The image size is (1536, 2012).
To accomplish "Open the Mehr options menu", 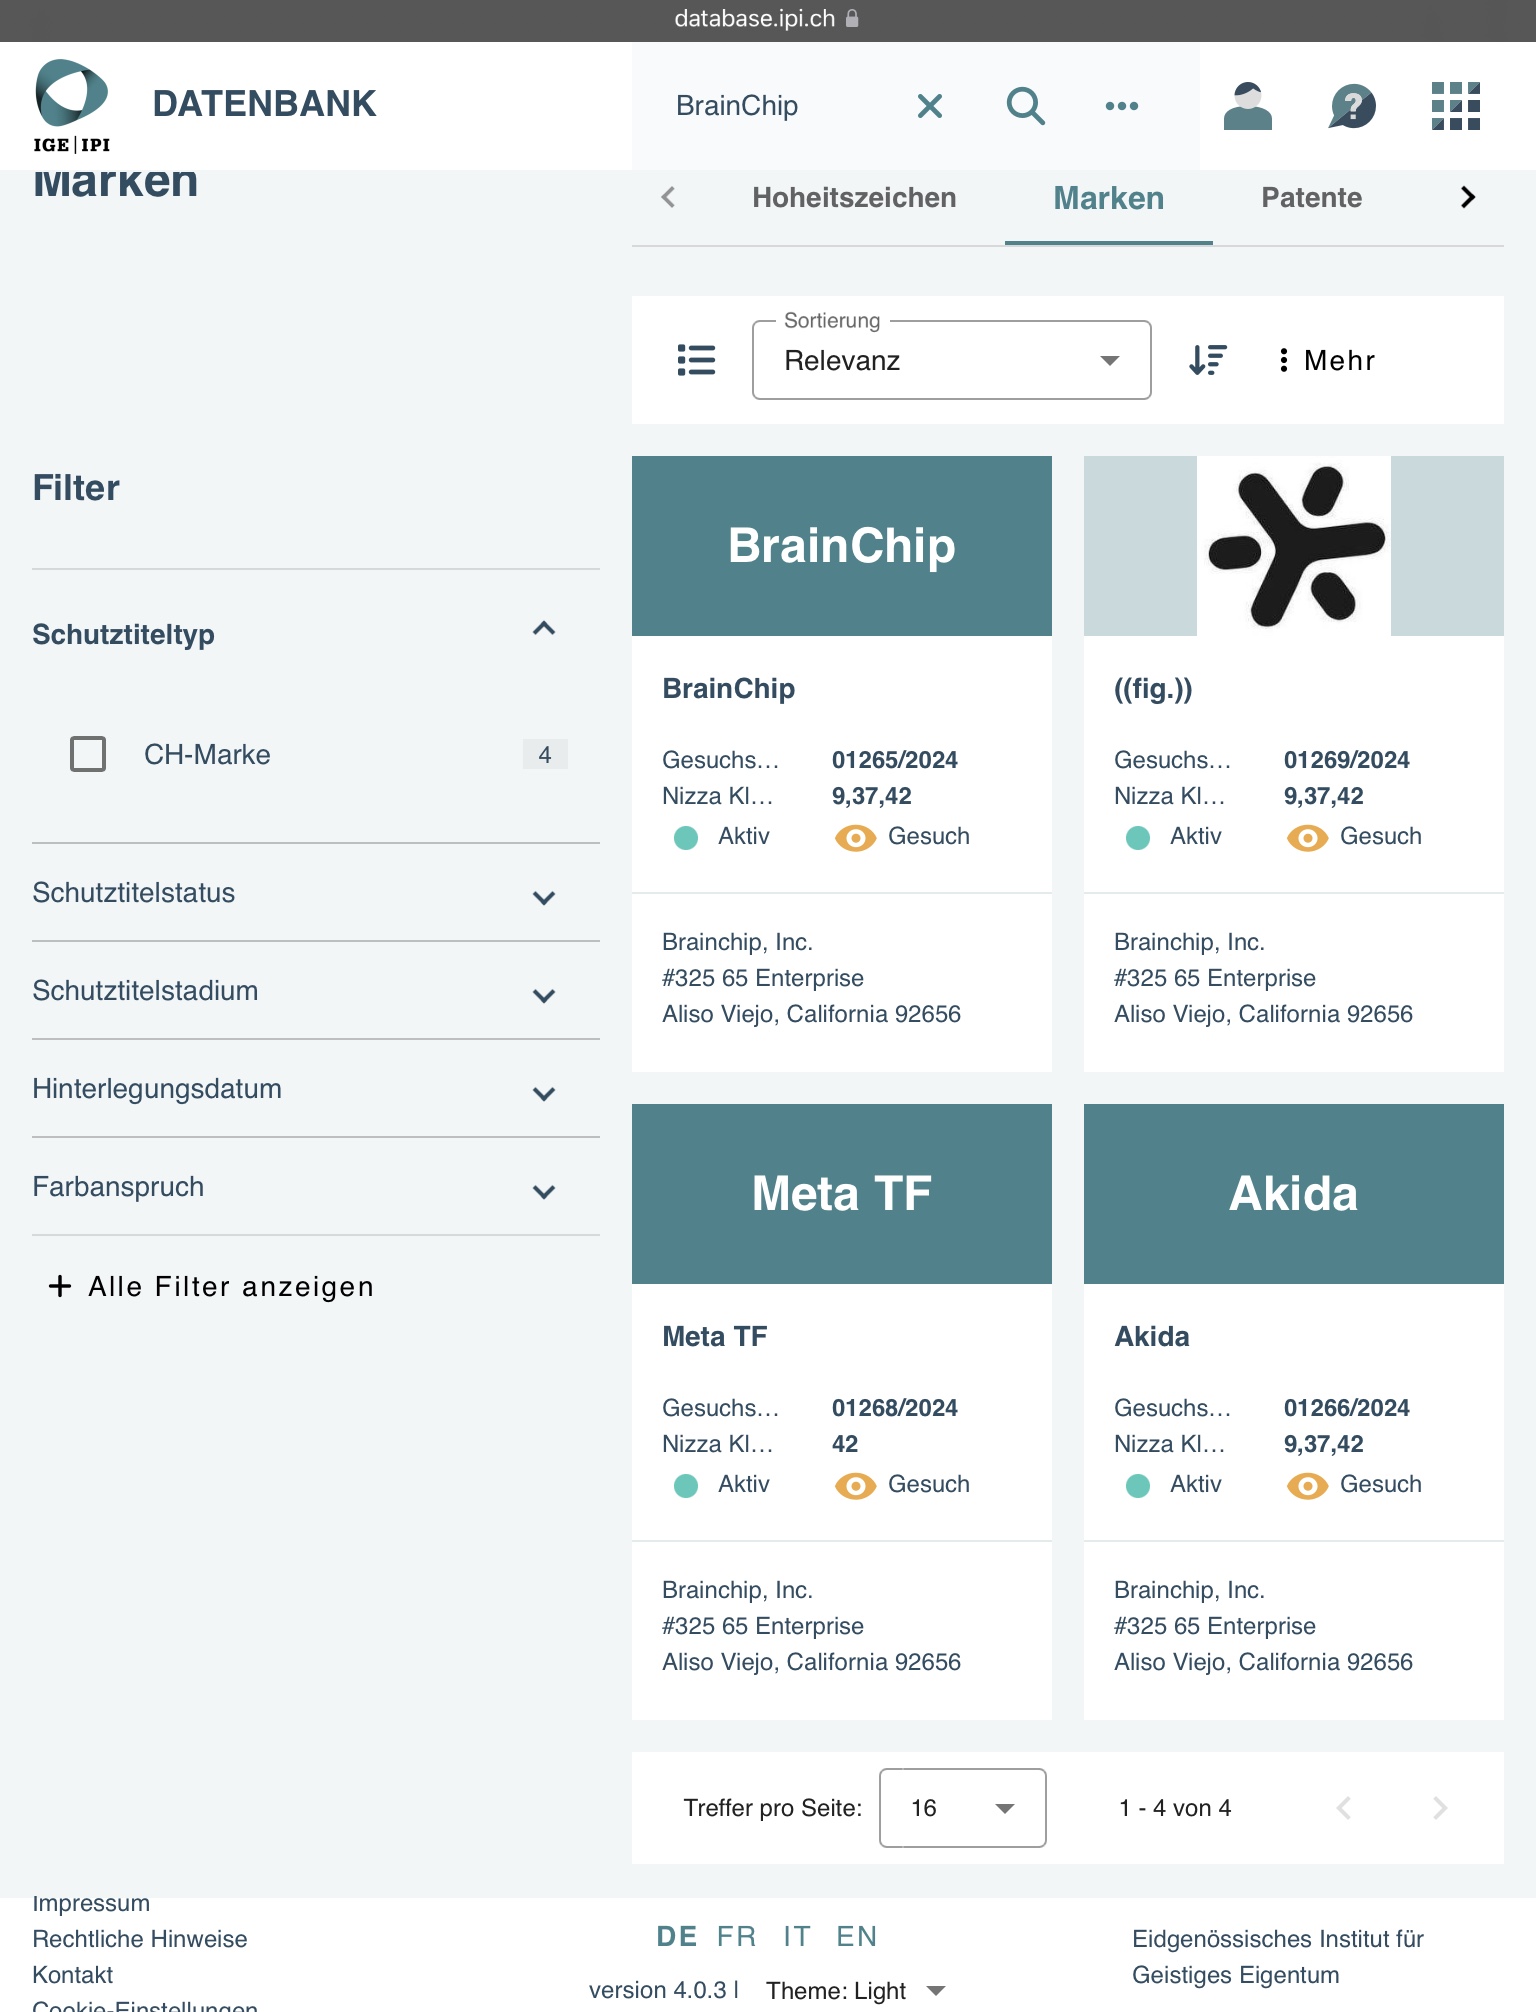I will point(1326,360).
